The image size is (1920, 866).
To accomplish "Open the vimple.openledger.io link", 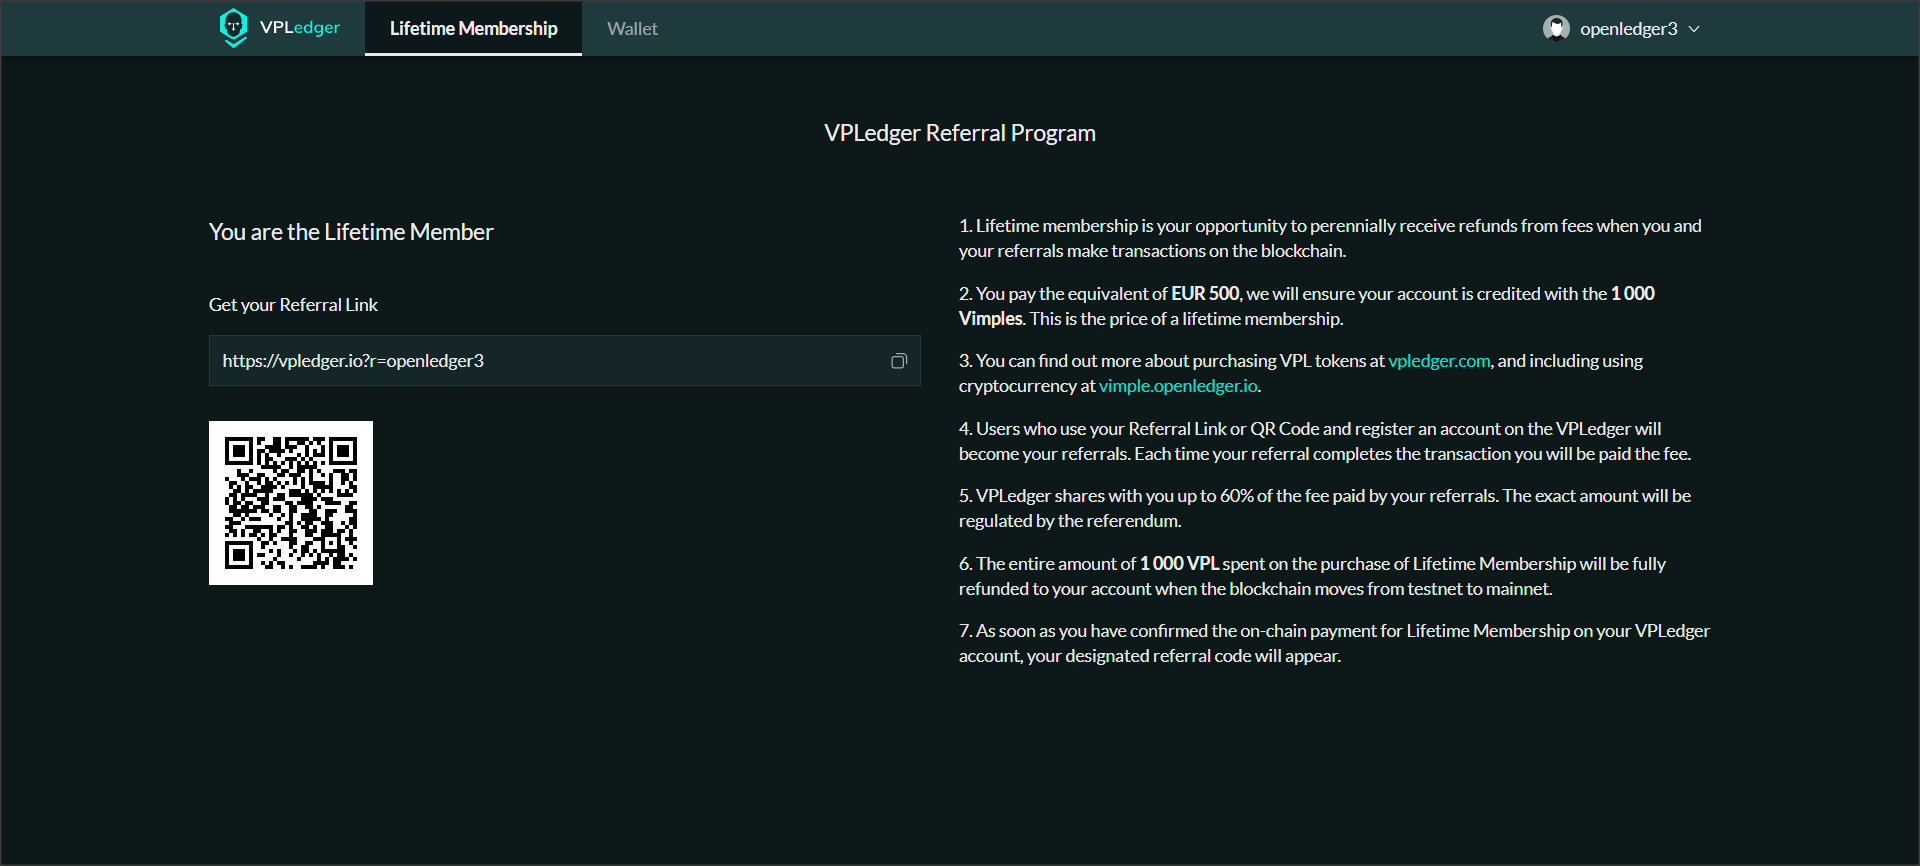I will 1177,386.
